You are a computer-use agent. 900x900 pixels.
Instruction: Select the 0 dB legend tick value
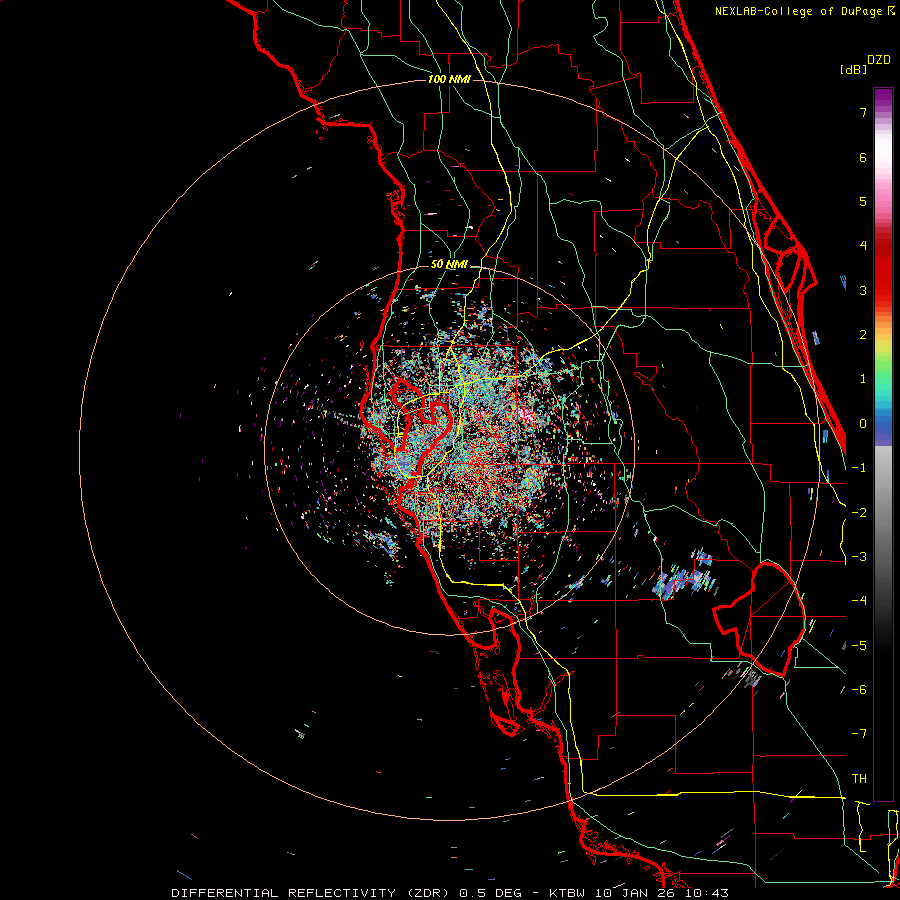point(863,424)
